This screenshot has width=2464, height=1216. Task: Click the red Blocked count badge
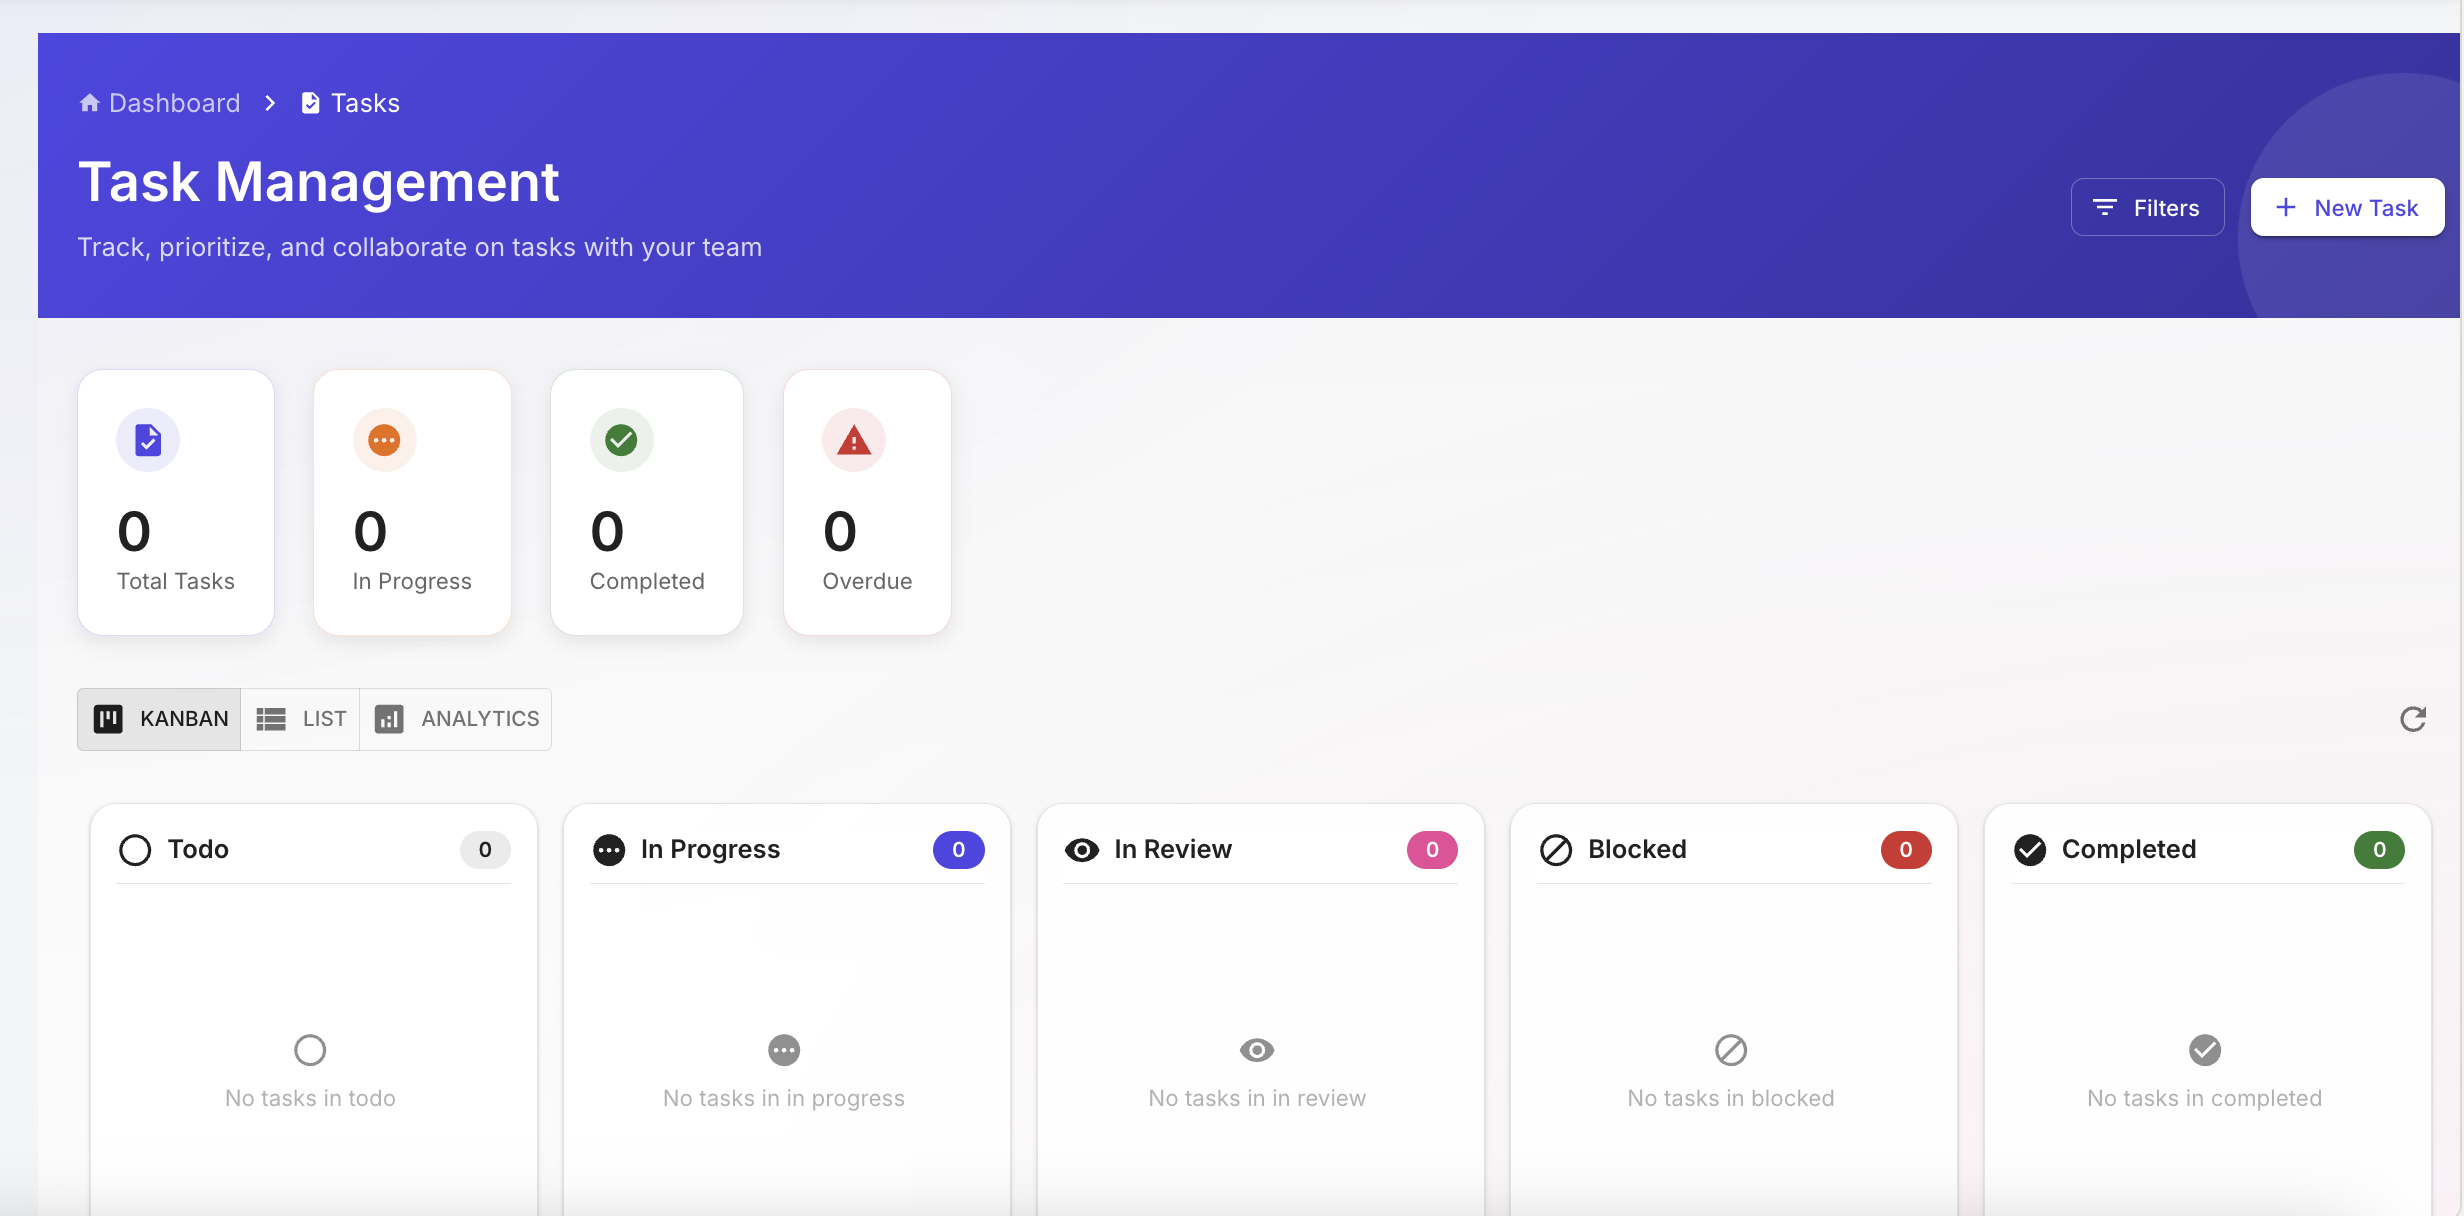click(x=1906, y=850)
